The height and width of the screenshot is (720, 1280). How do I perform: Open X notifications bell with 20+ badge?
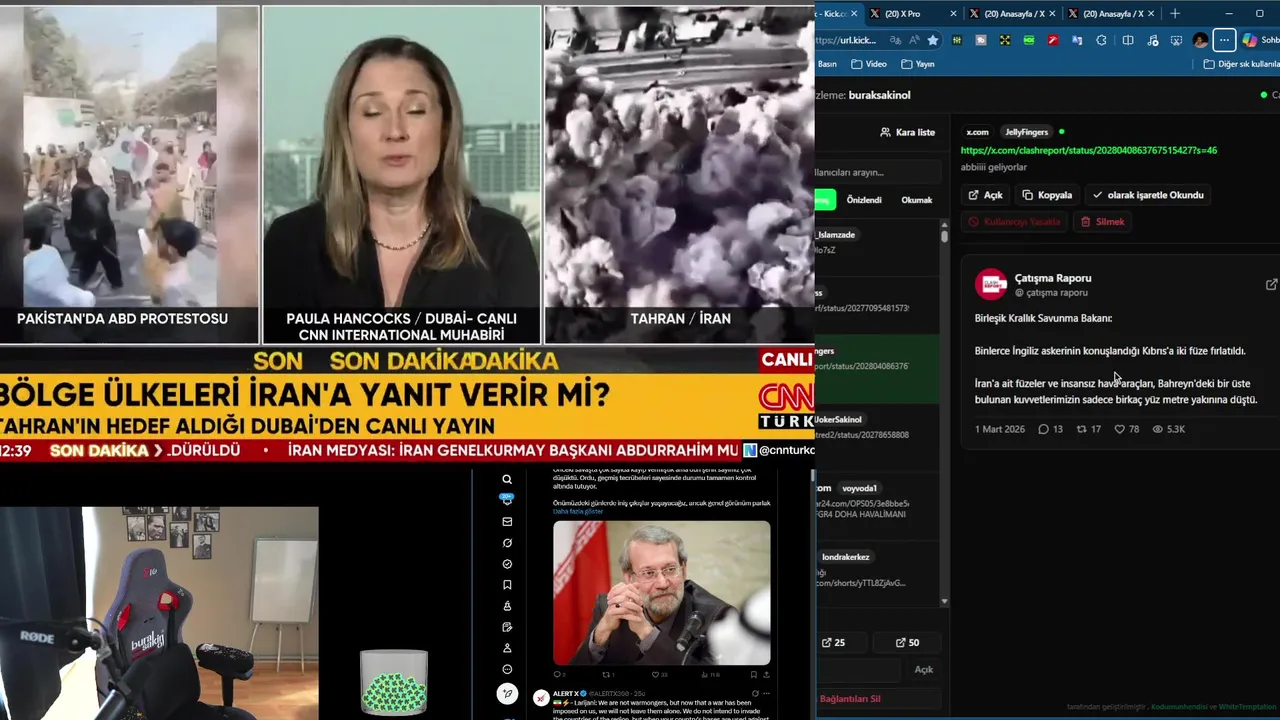click(507, 500)
